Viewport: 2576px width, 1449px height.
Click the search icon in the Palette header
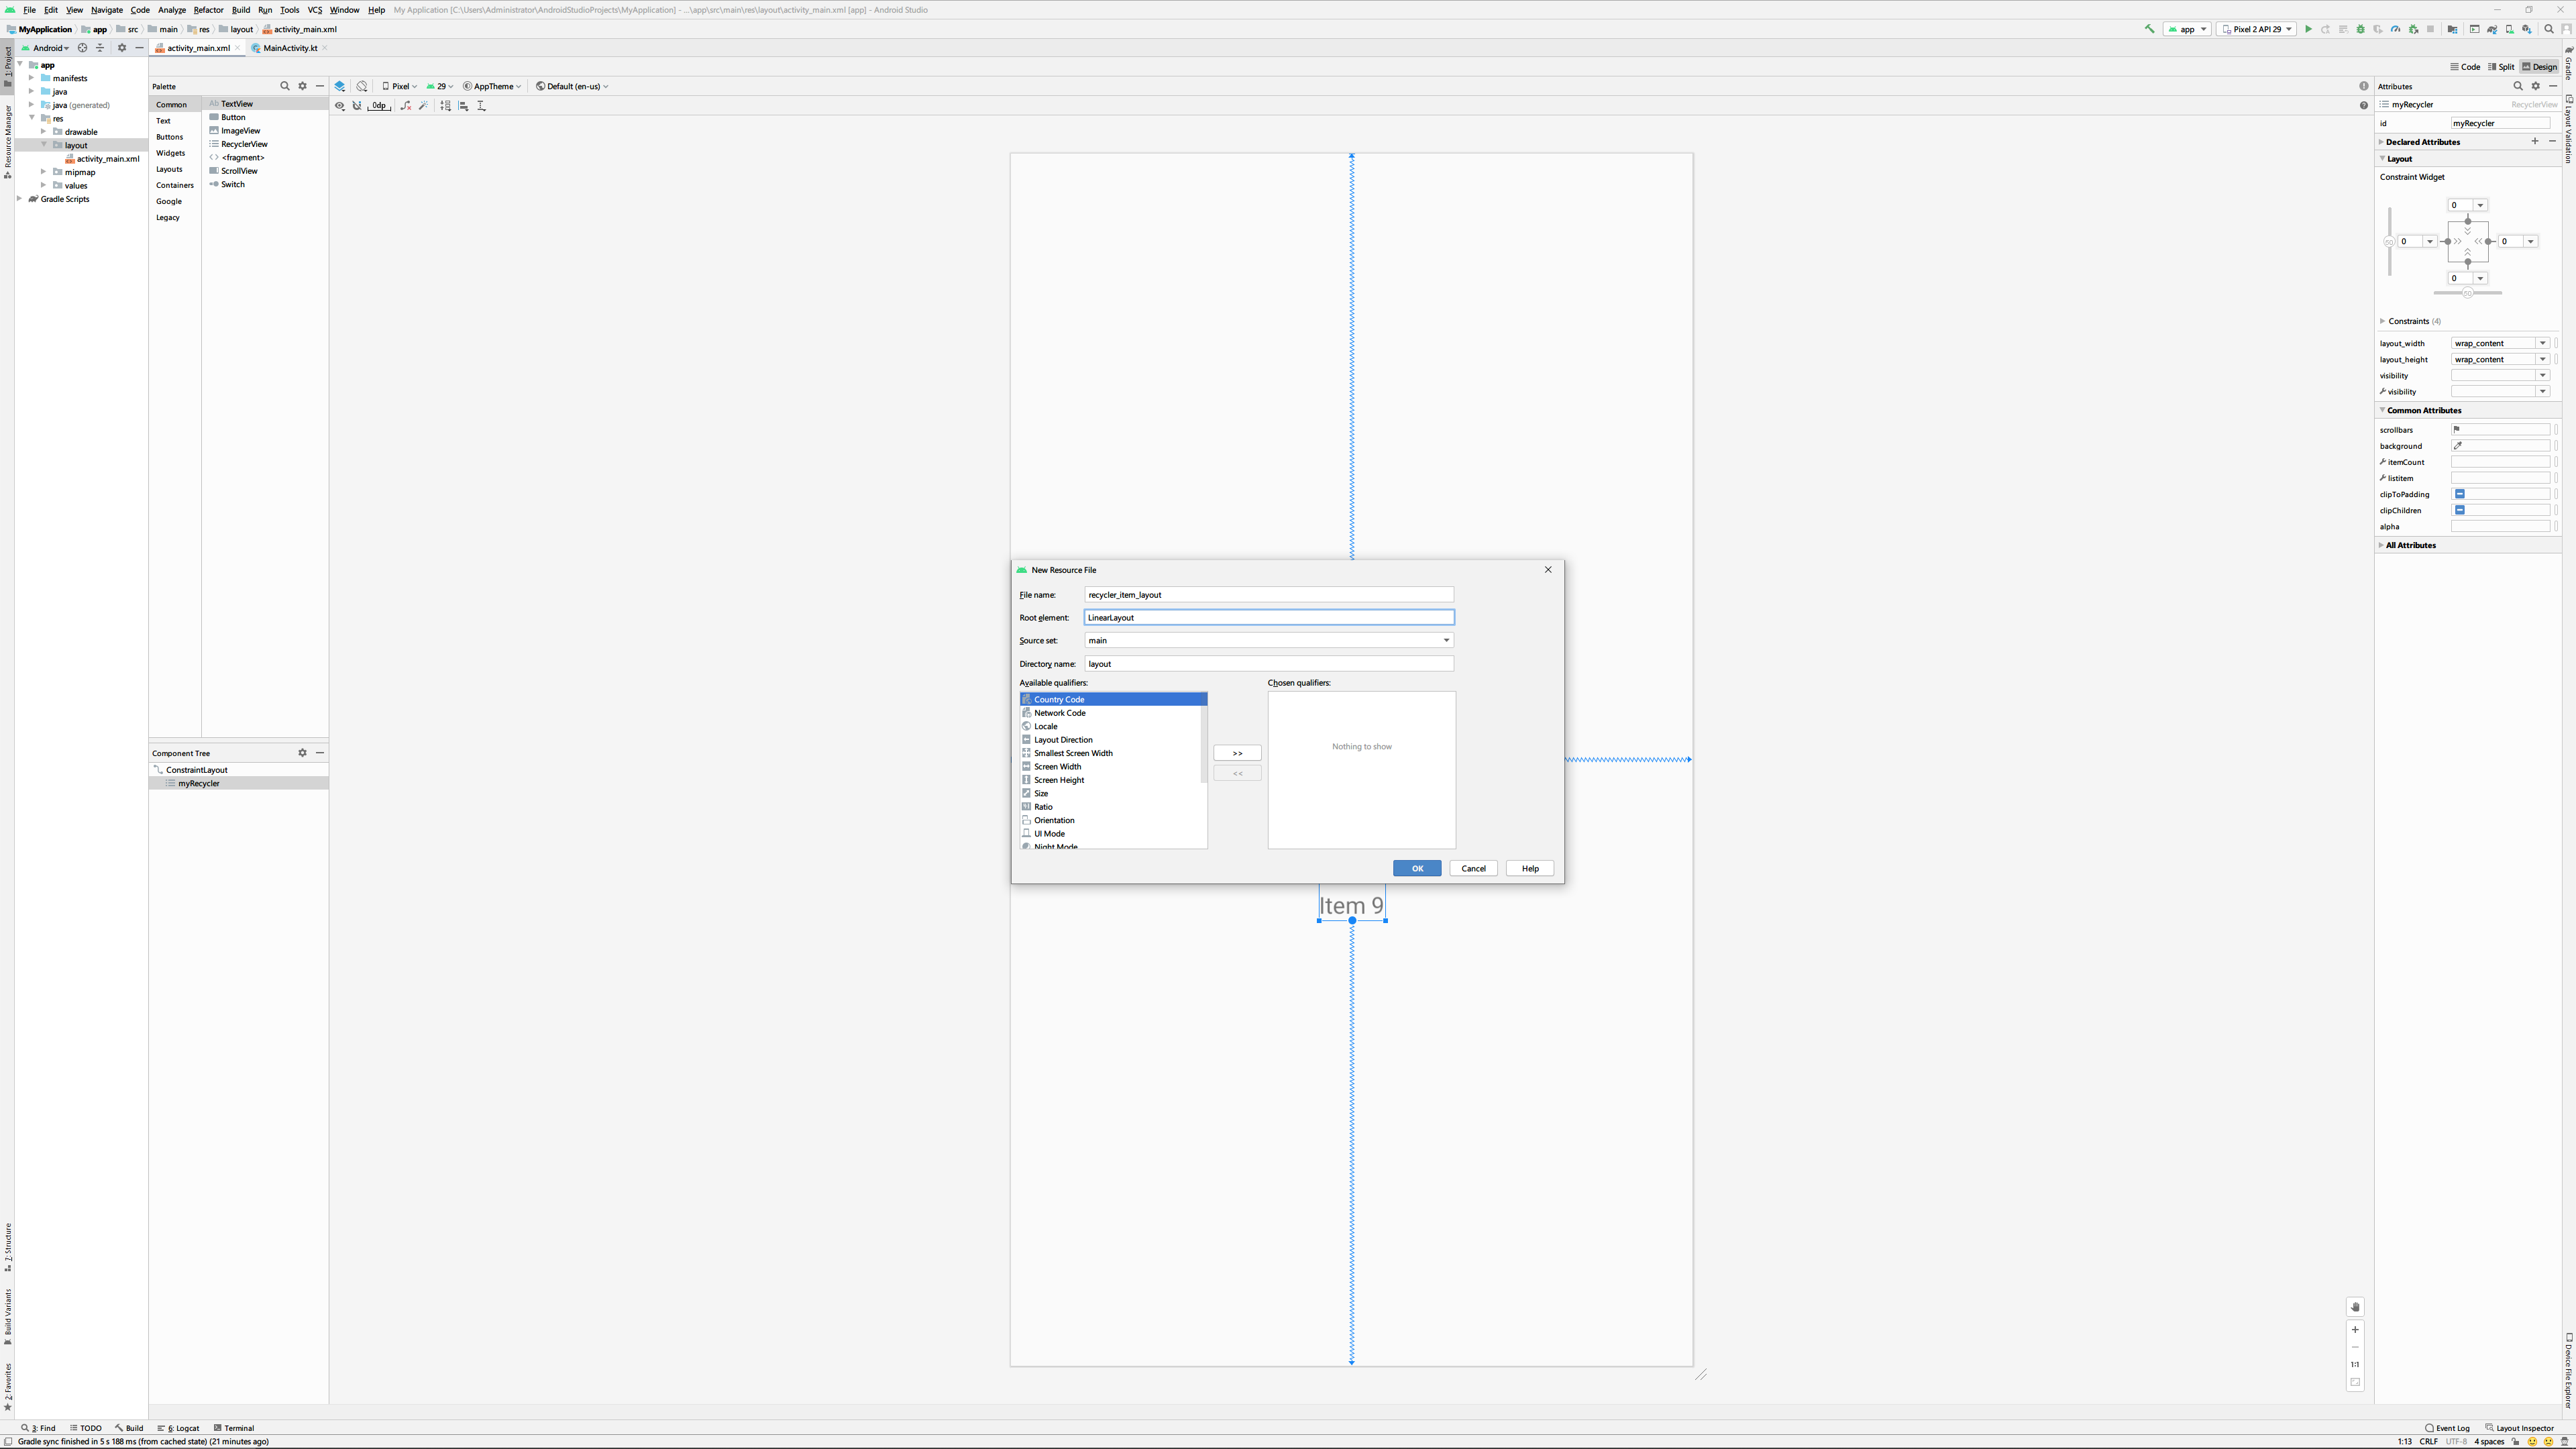pos(285,86)
